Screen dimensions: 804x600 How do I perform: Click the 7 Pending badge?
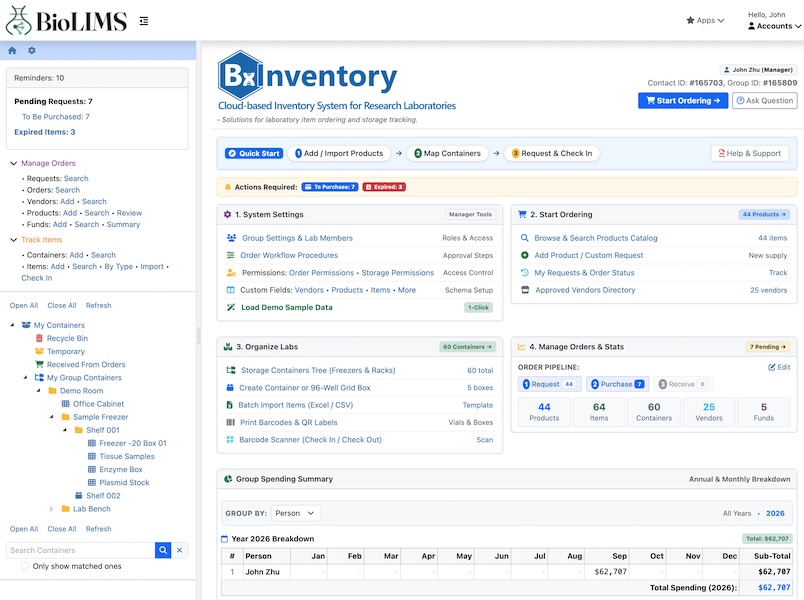coord(768,347)
